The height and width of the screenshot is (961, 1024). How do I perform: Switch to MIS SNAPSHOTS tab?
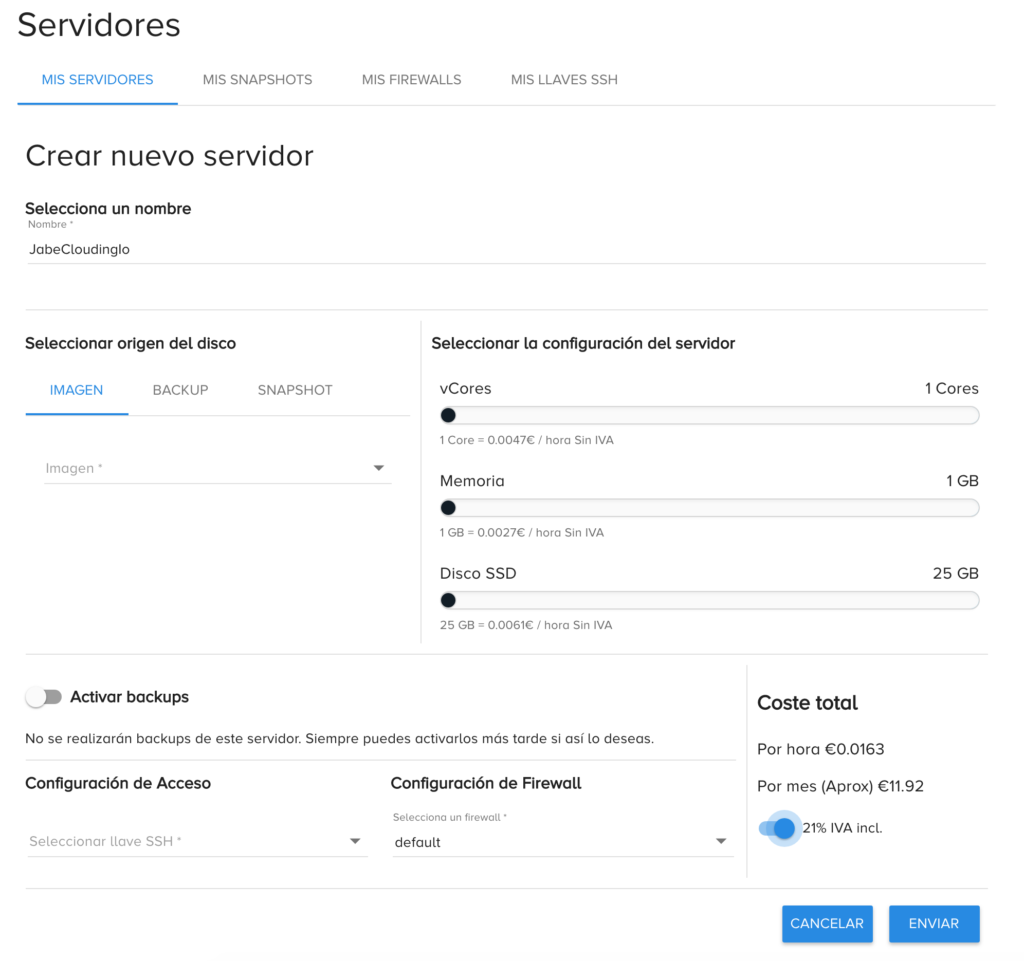click(x=257, y=80)
